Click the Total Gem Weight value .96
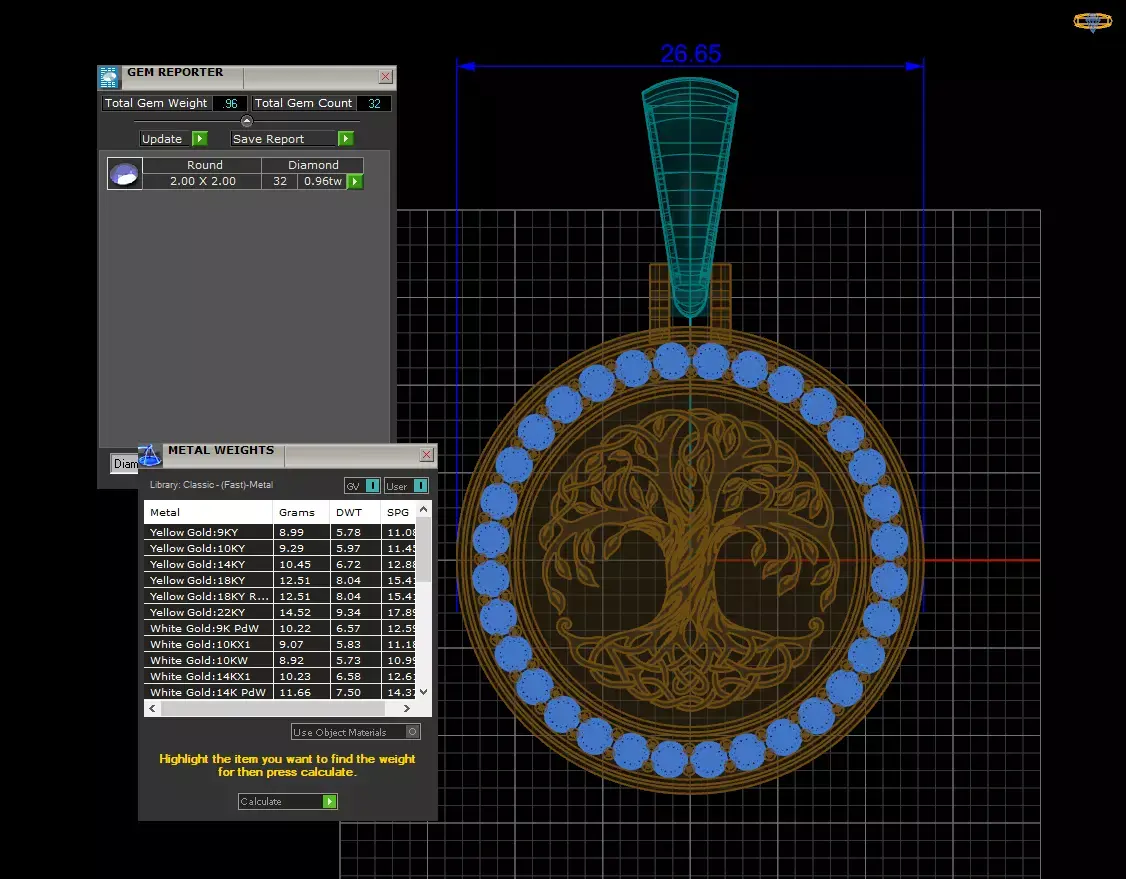The width and height of the screenshot is (1126, 879). coord(230,103)
